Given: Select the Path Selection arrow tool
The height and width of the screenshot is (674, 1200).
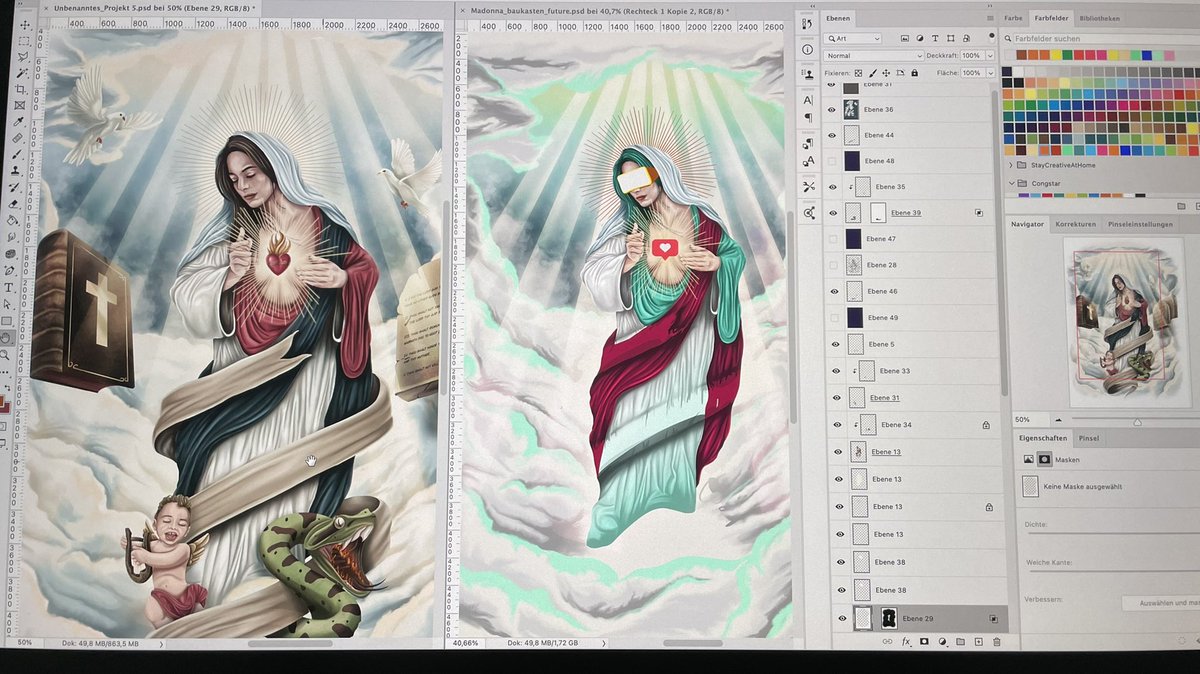Looking at the screenshot, I should point(8,304).
